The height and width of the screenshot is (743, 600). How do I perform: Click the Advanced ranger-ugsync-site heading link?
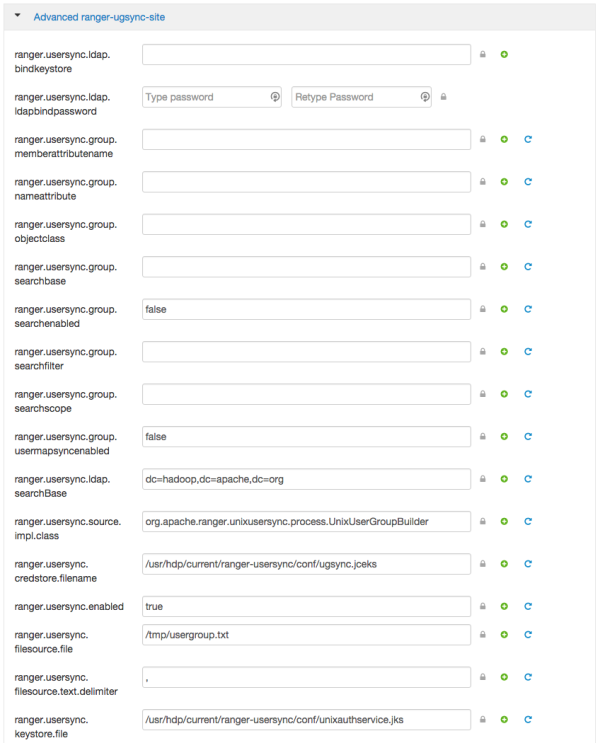[x=99, y=17]
